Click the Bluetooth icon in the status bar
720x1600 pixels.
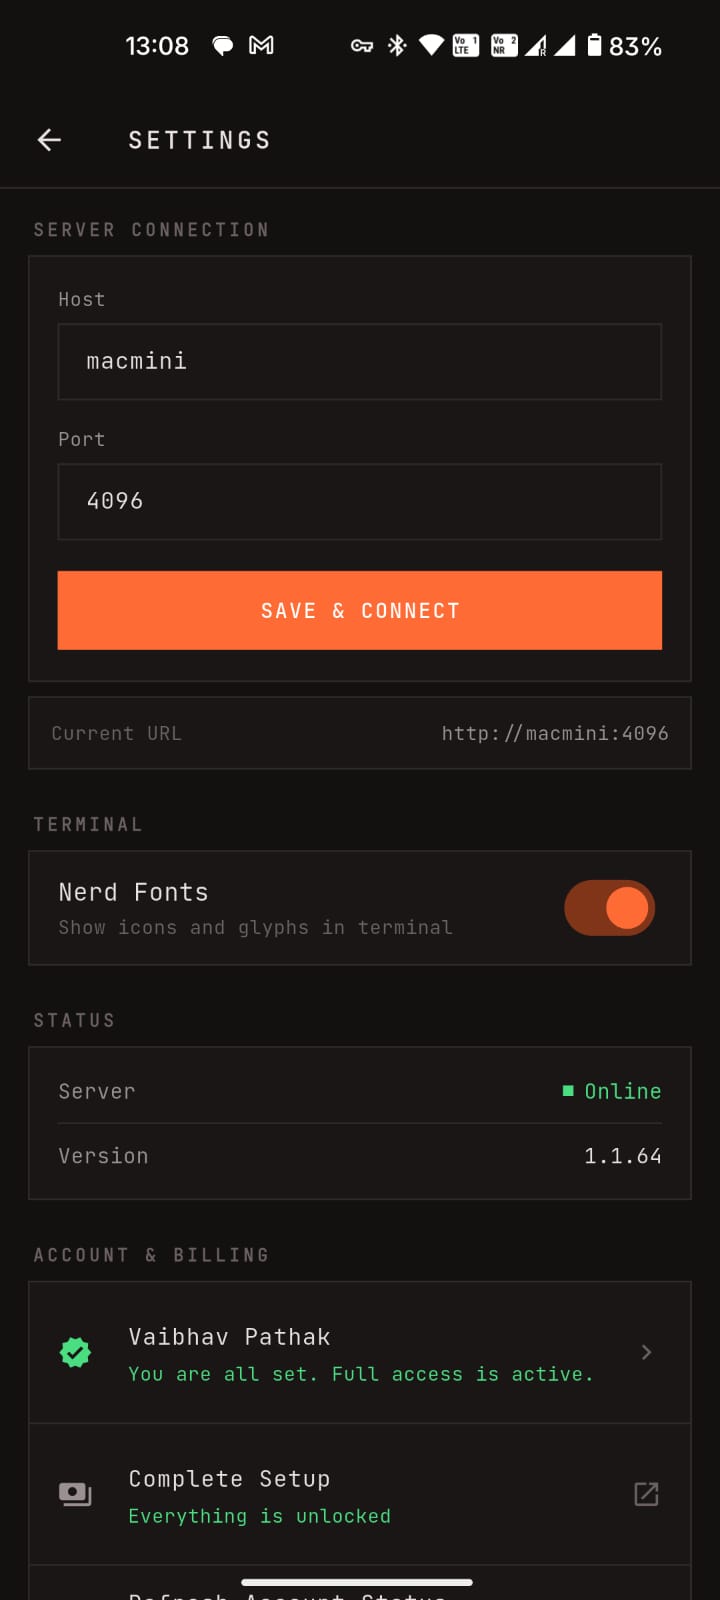[397, 45]
